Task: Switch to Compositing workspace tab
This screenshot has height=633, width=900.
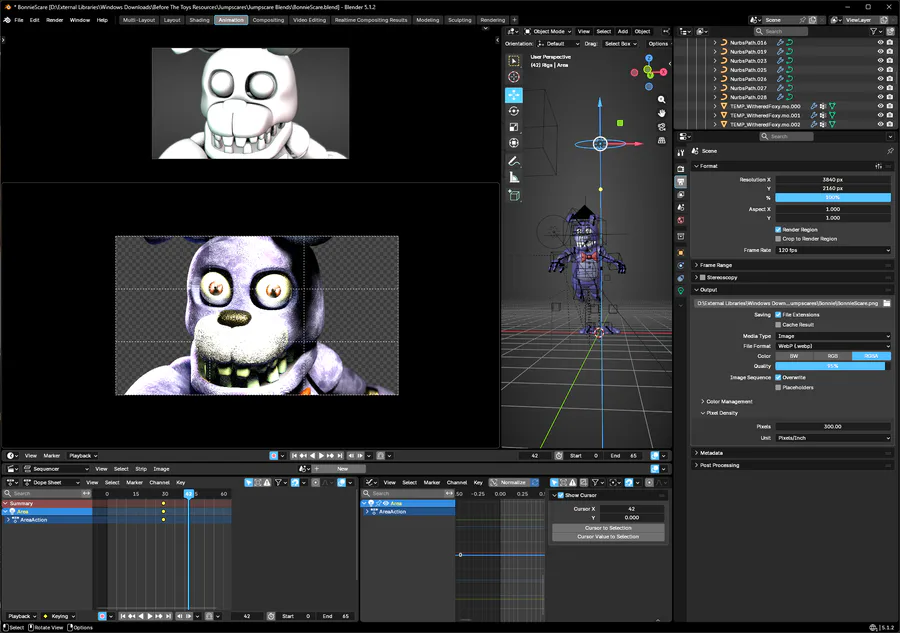Action: [268, 20]
